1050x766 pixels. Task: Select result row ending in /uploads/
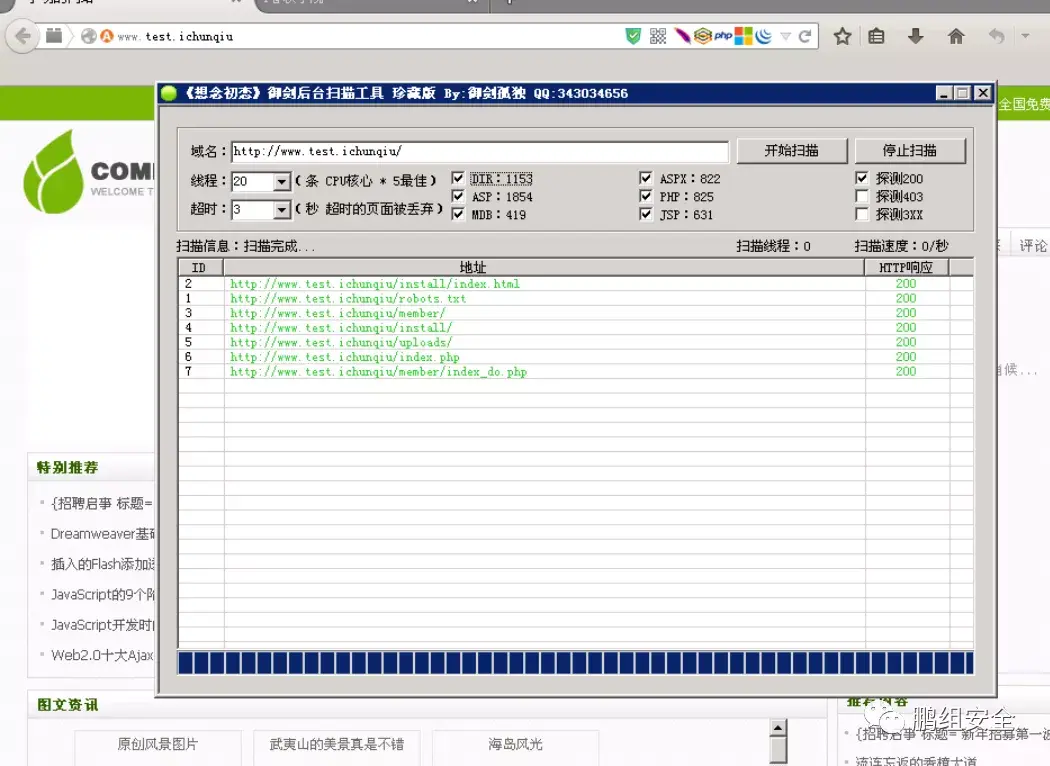tap(576, 343)
